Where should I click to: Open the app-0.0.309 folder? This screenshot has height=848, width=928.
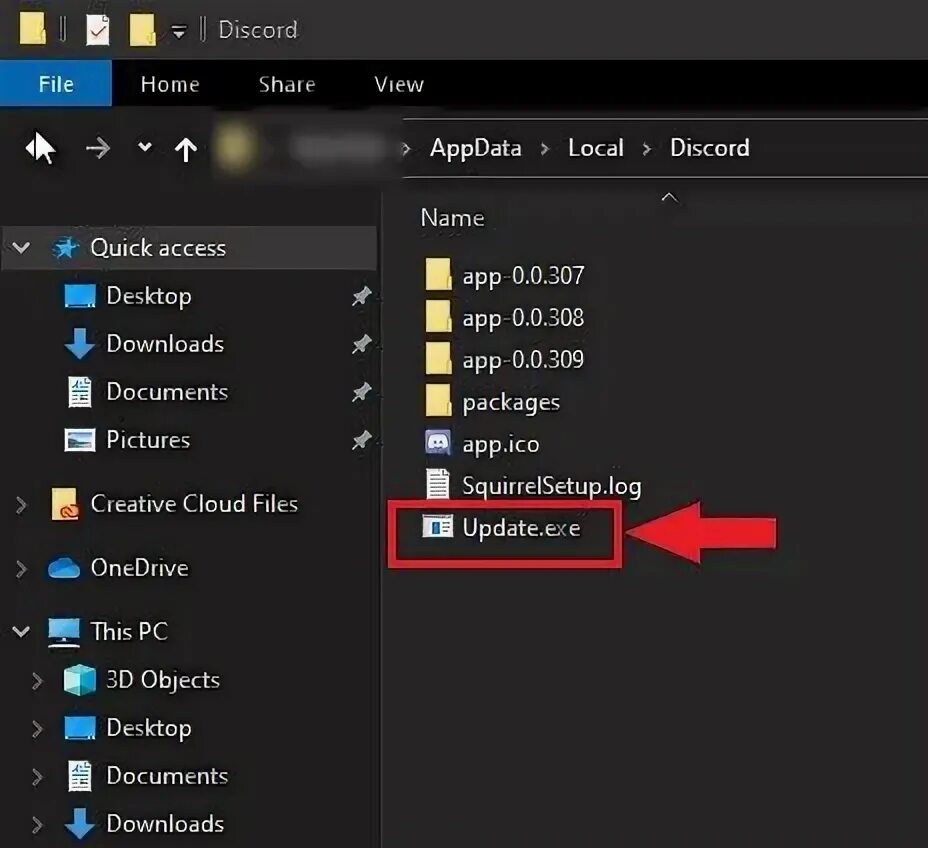(523, 359)
